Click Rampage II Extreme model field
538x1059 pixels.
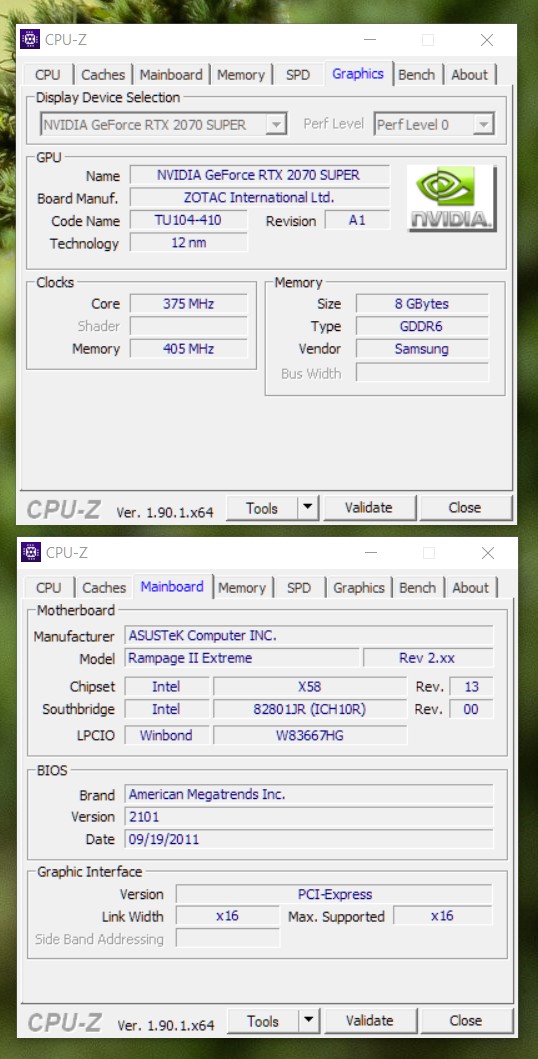242,658
